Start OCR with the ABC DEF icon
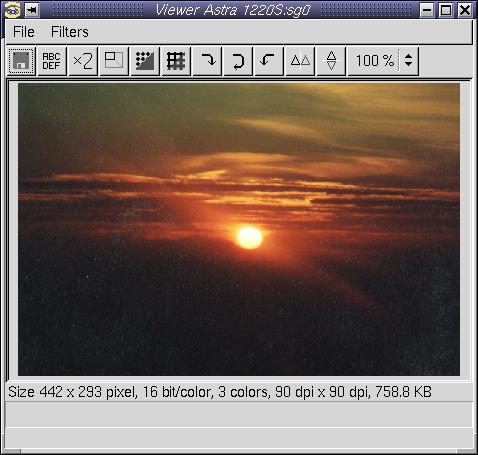Image resolution: width=478 pixels, height=455 pixels. [x=52, y=61]
